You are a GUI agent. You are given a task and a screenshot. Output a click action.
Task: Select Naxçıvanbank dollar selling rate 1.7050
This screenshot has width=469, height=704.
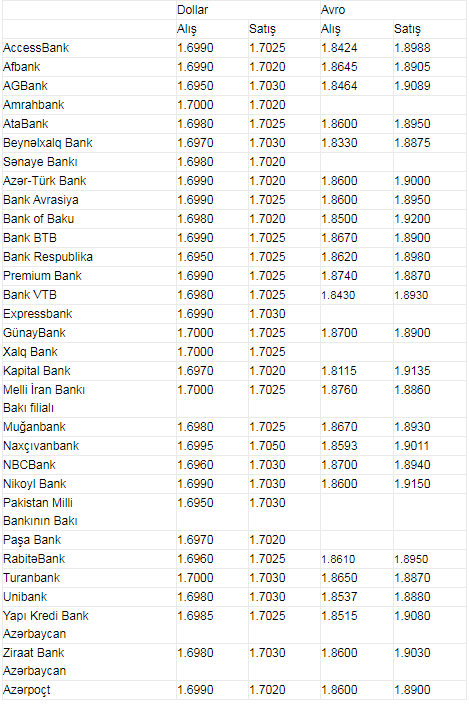pyautogui.click(x=267, y=446)
